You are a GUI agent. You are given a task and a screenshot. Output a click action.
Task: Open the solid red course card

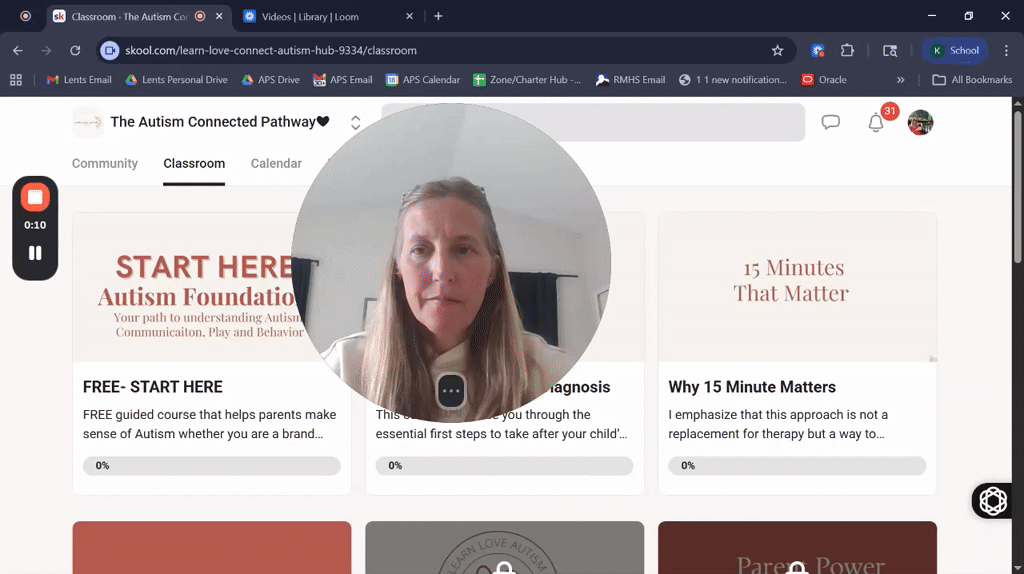(x=212, y=547)
